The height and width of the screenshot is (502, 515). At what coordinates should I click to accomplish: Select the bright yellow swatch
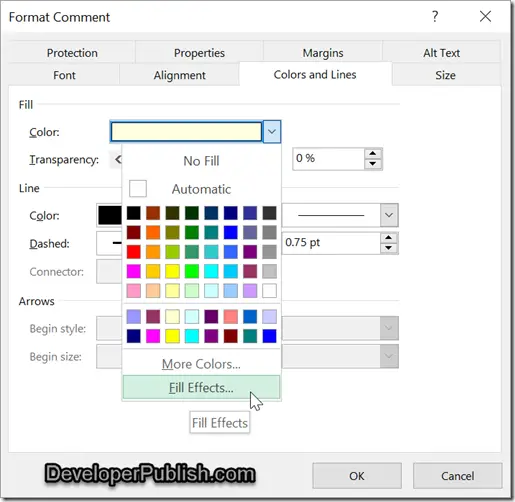(172, 271)
